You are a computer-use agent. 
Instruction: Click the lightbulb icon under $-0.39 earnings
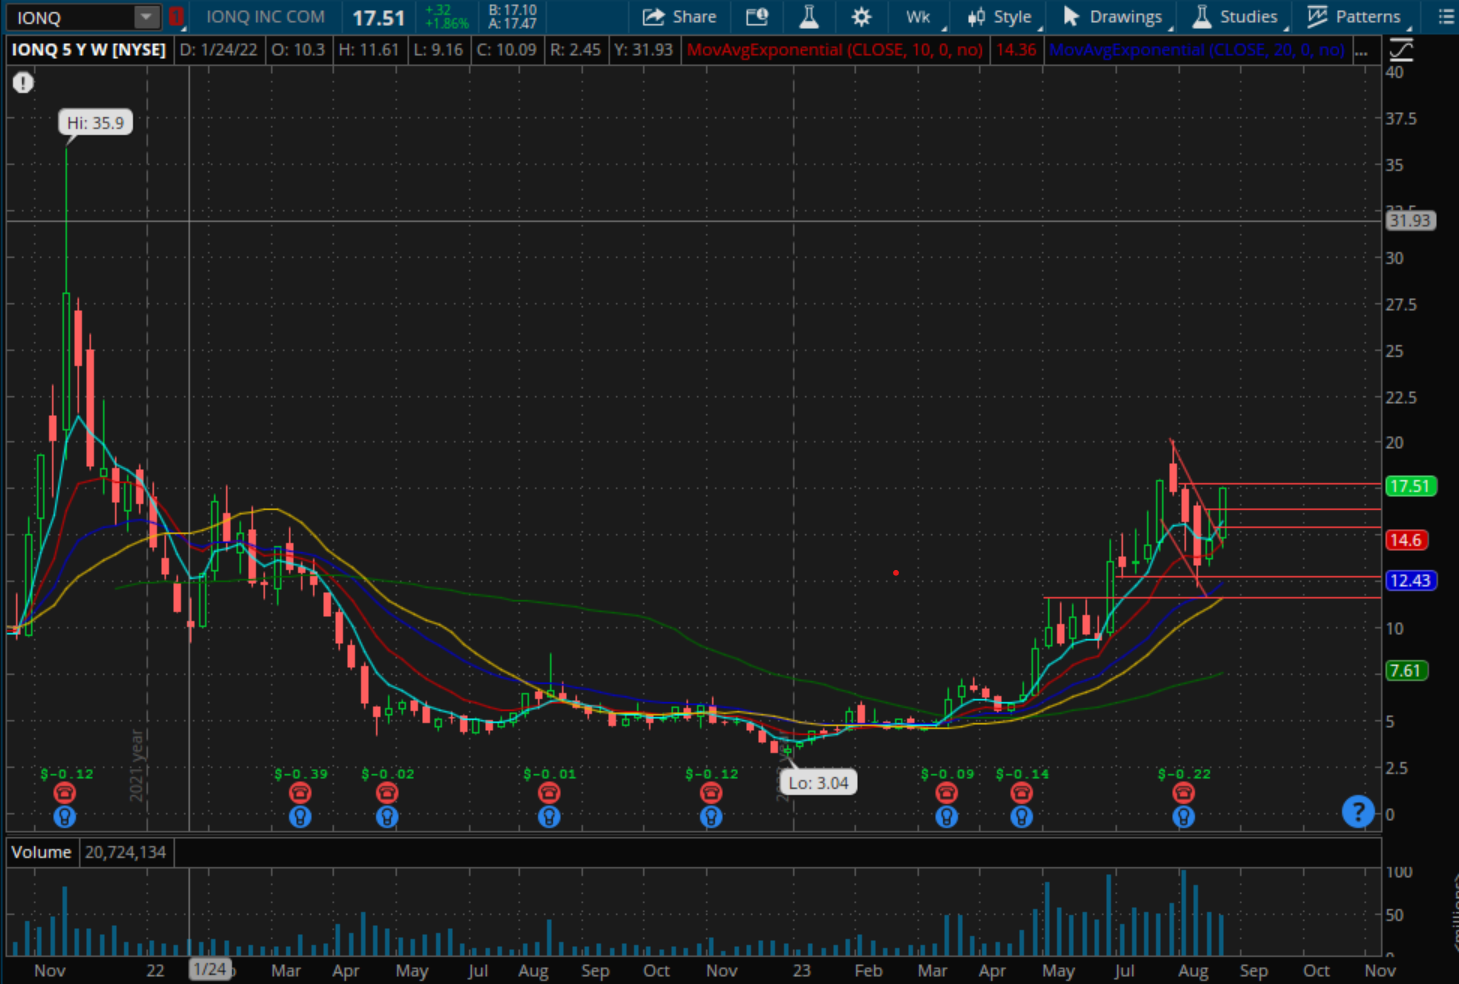300,817
